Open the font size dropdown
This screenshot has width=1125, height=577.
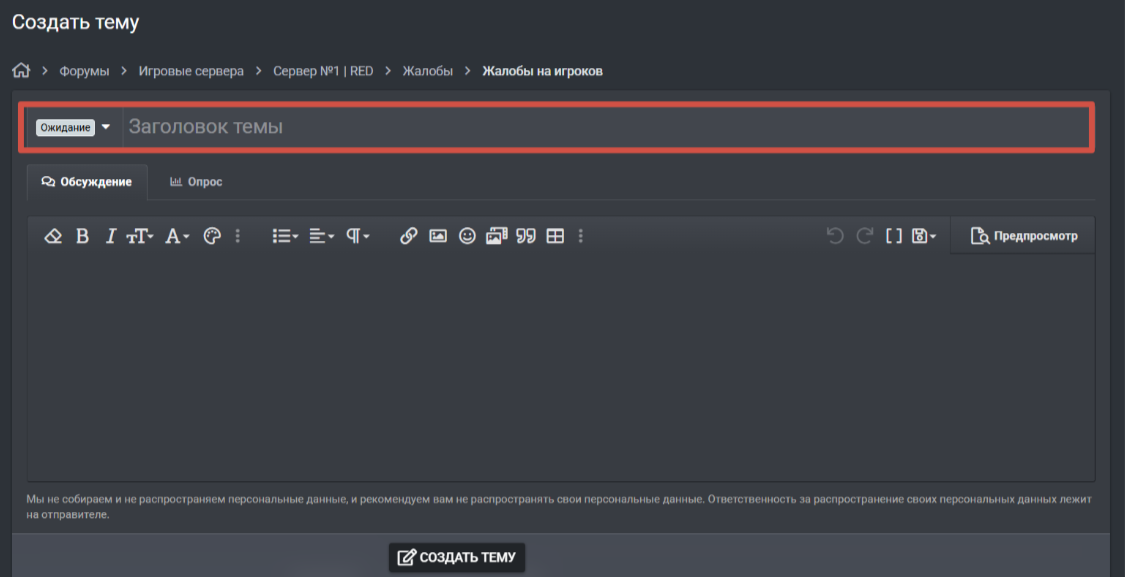[140, 236]
